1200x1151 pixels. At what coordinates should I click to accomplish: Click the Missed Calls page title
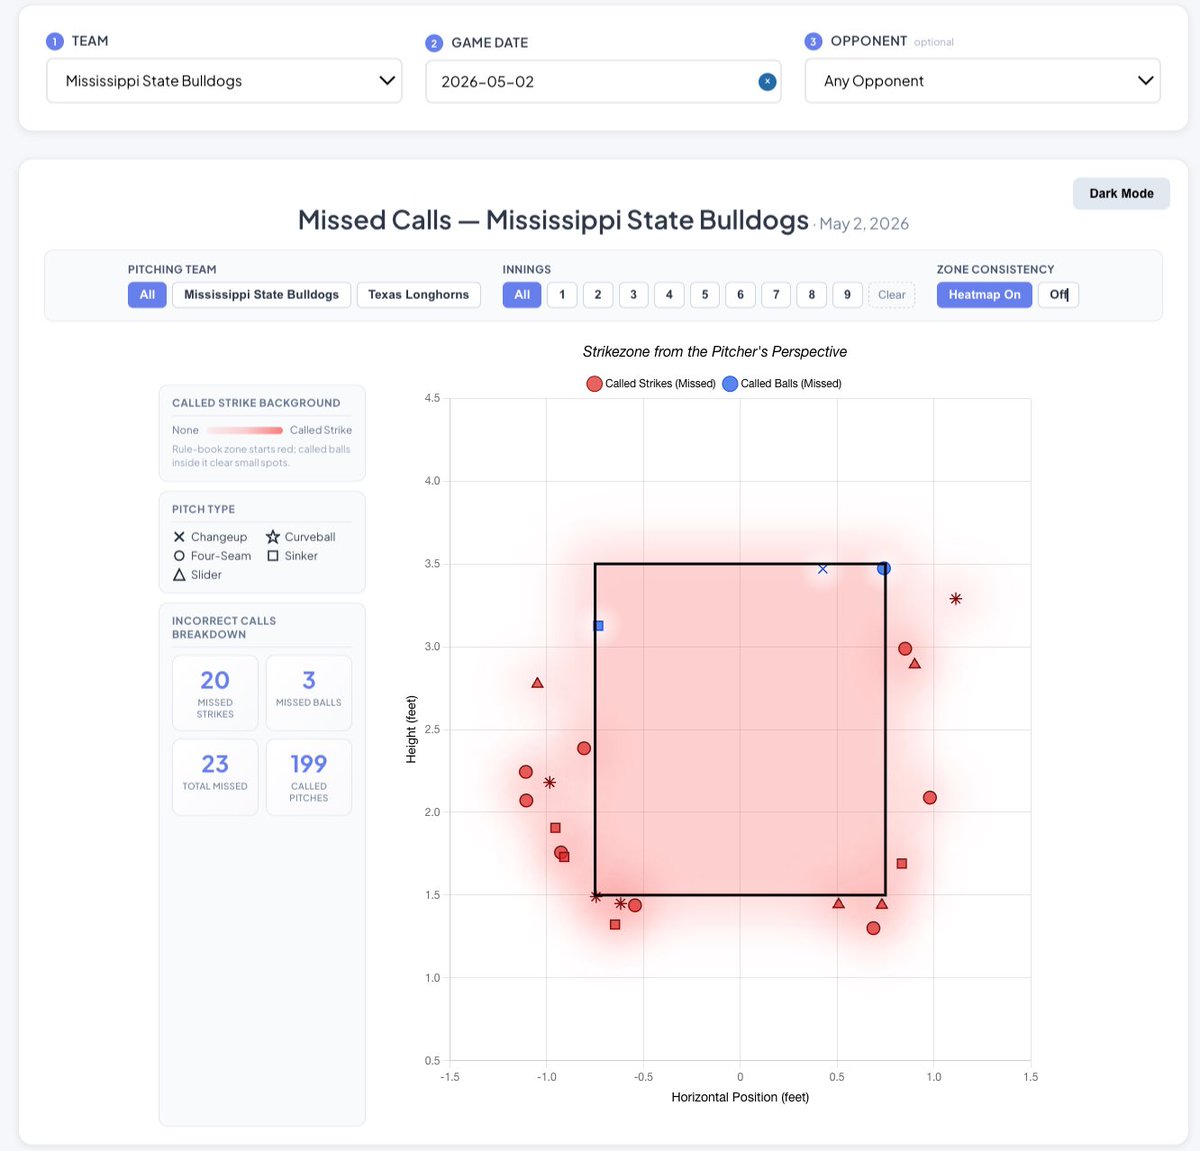[x=553, y=220]
